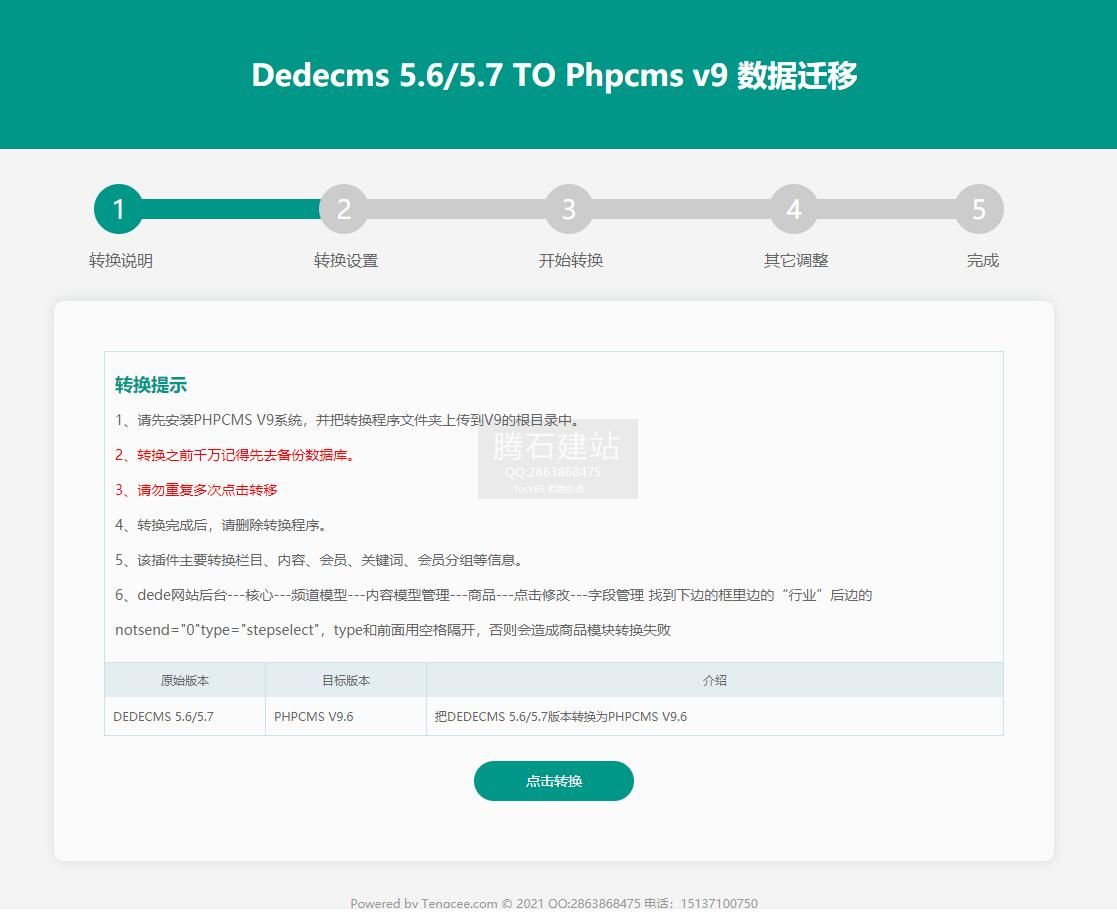This screenshot has height=919, width=1117.
Task: Click the 介绍 column header
Action: point(715,680)
